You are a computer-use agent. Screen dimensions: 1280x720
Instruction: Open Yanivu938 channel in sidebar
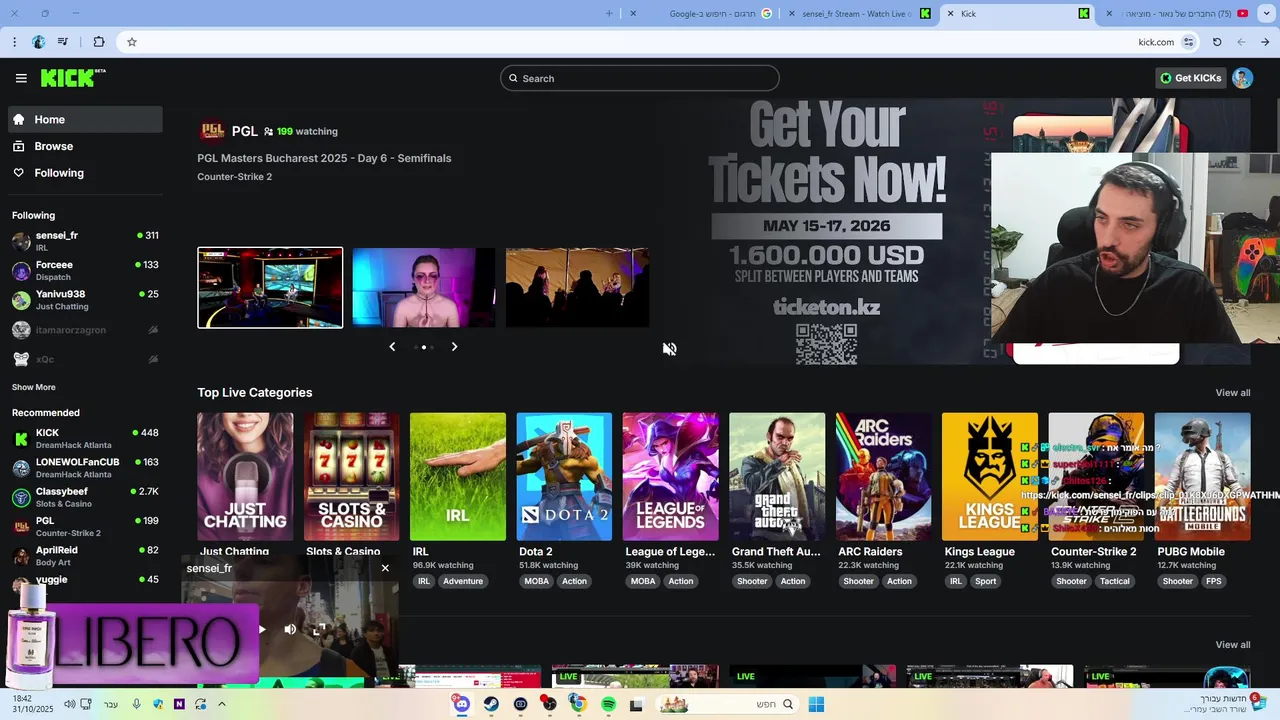pos(85,300)
